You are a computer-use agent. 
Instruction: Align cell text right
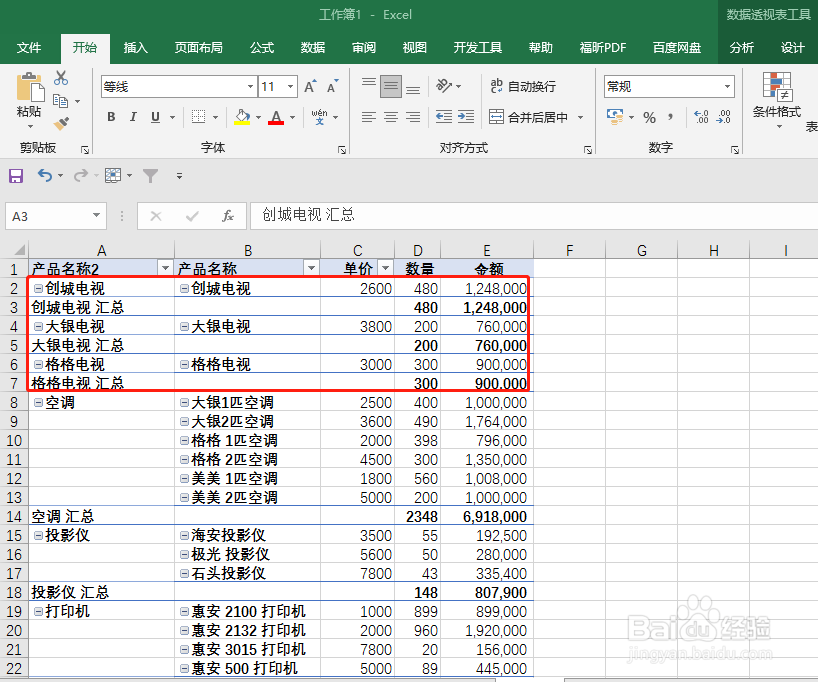[413, 117]
